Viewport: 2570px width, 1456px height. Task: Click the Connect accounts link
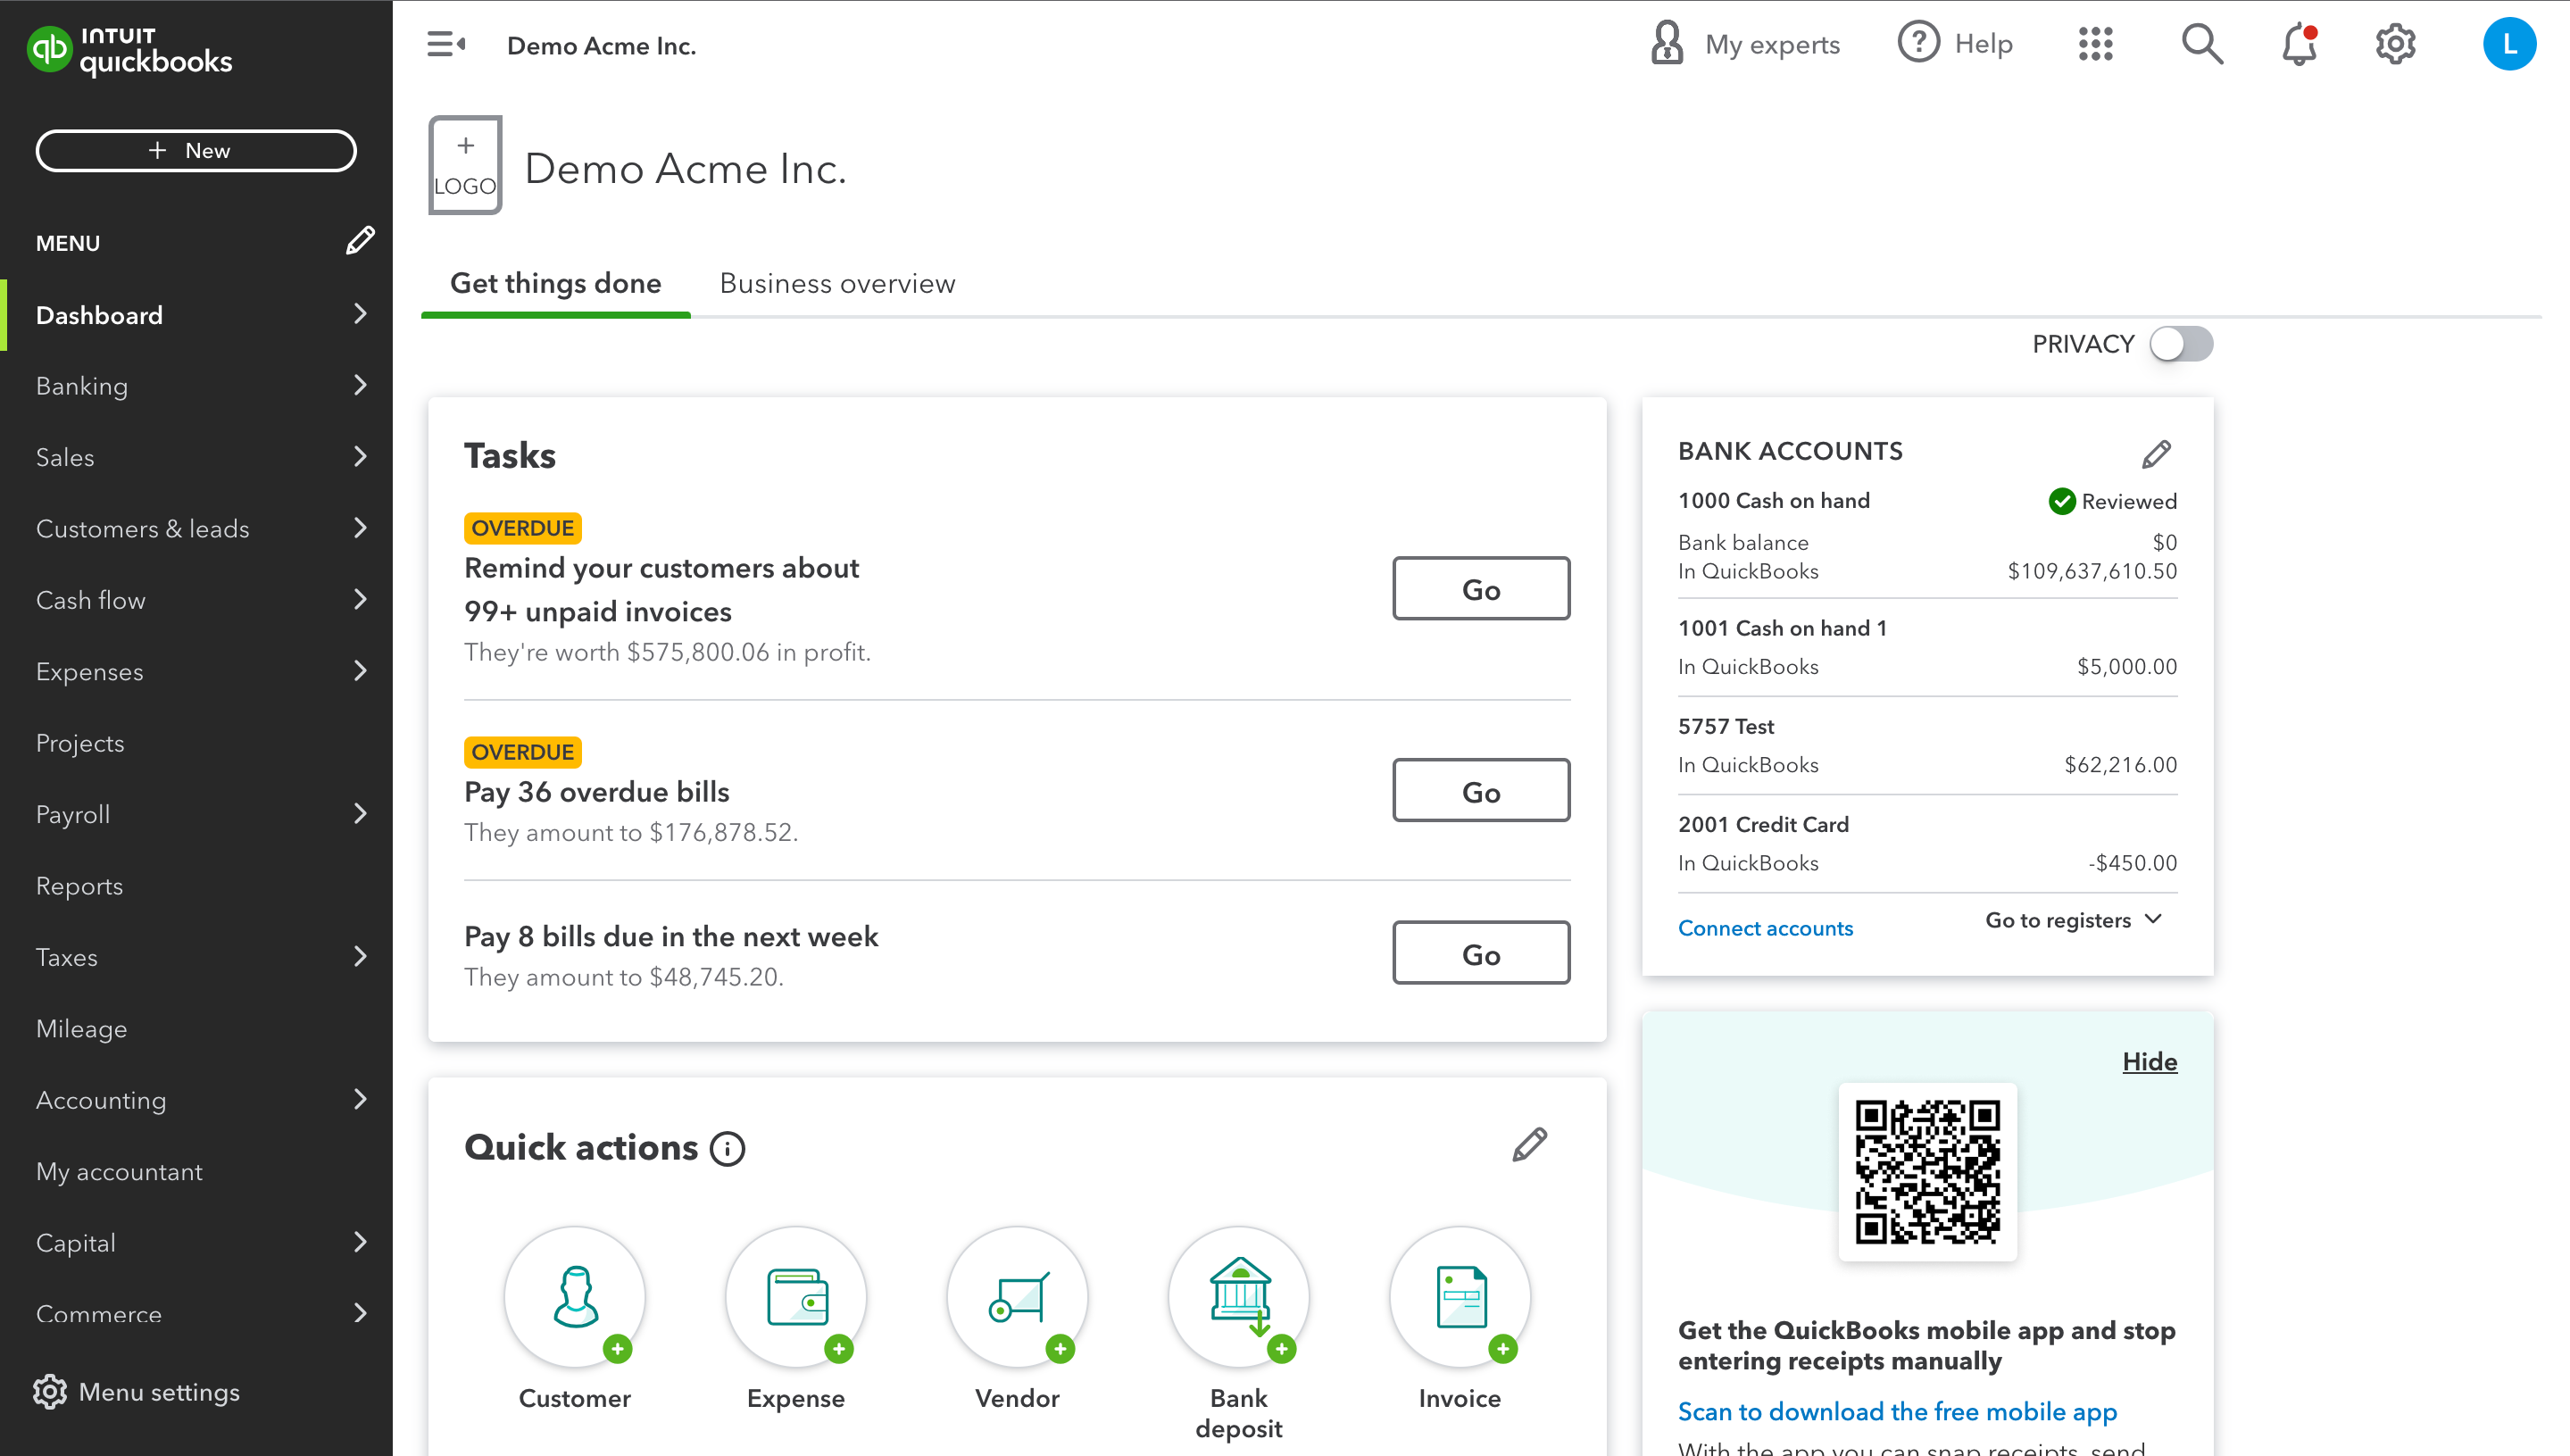(1765, 927)
